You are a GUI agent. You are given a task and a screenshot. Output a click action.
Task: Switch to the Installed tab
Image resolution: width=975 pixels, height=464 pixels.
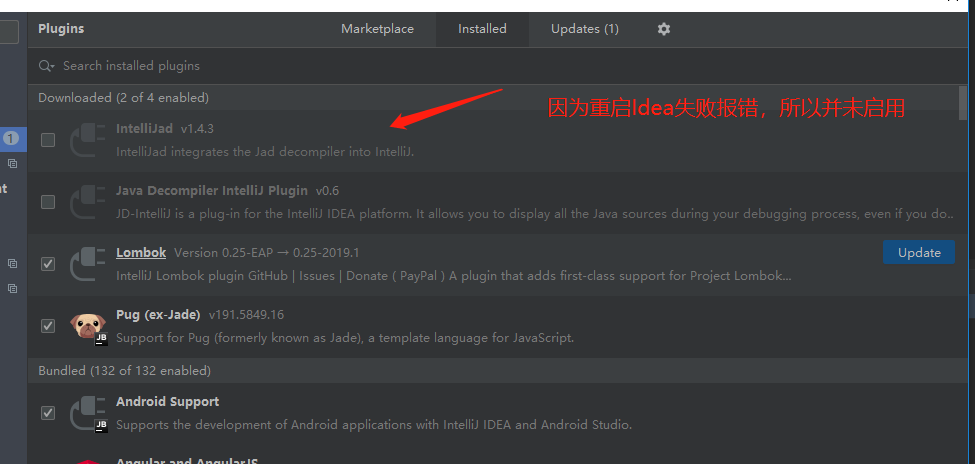[x=483, y=29]
